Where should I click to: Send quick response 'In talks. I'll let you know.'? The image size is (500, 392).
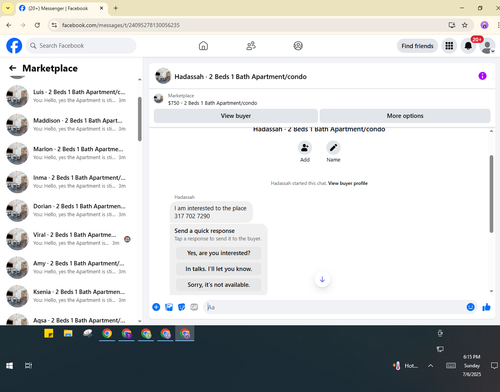218,269
